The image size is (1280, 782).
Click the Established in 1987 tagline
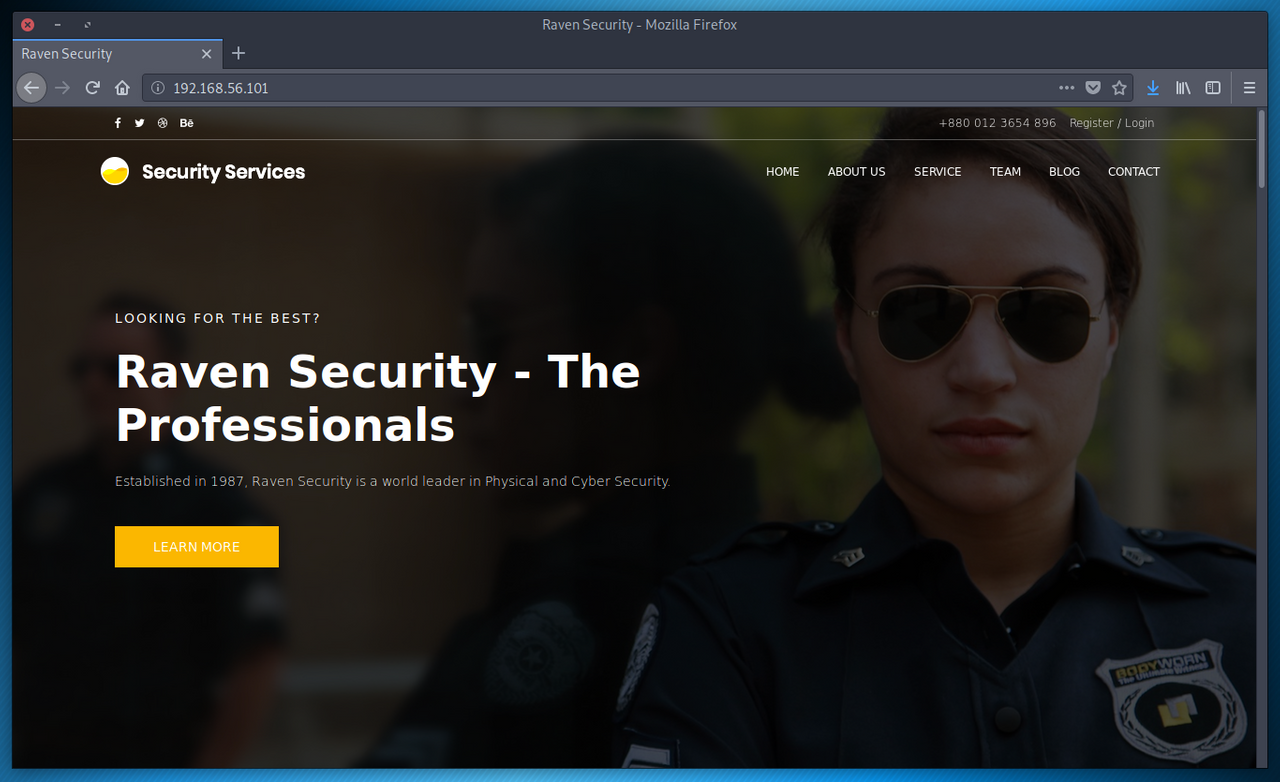[x=392, y=481]
